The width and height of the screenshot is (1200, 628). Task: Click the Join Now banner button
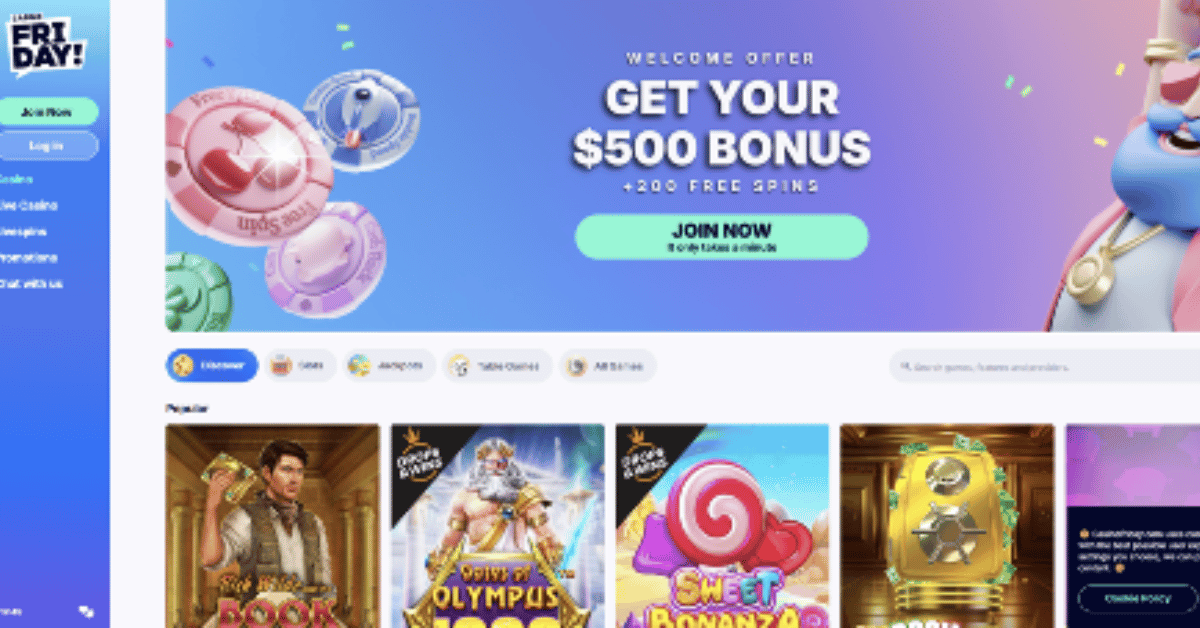click(721, 237)
